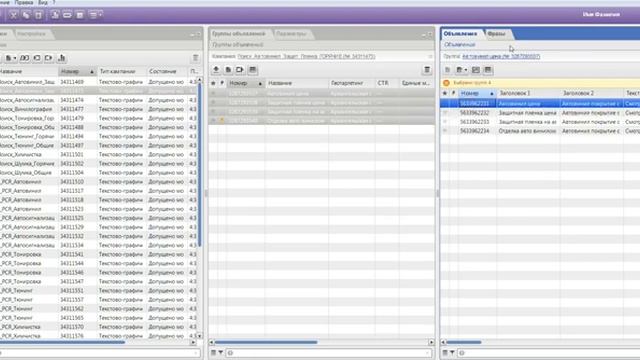Open the add campaign dropdown in the campaigns toolbar
The image size is (640, 360).
click(x=11, y=58)
